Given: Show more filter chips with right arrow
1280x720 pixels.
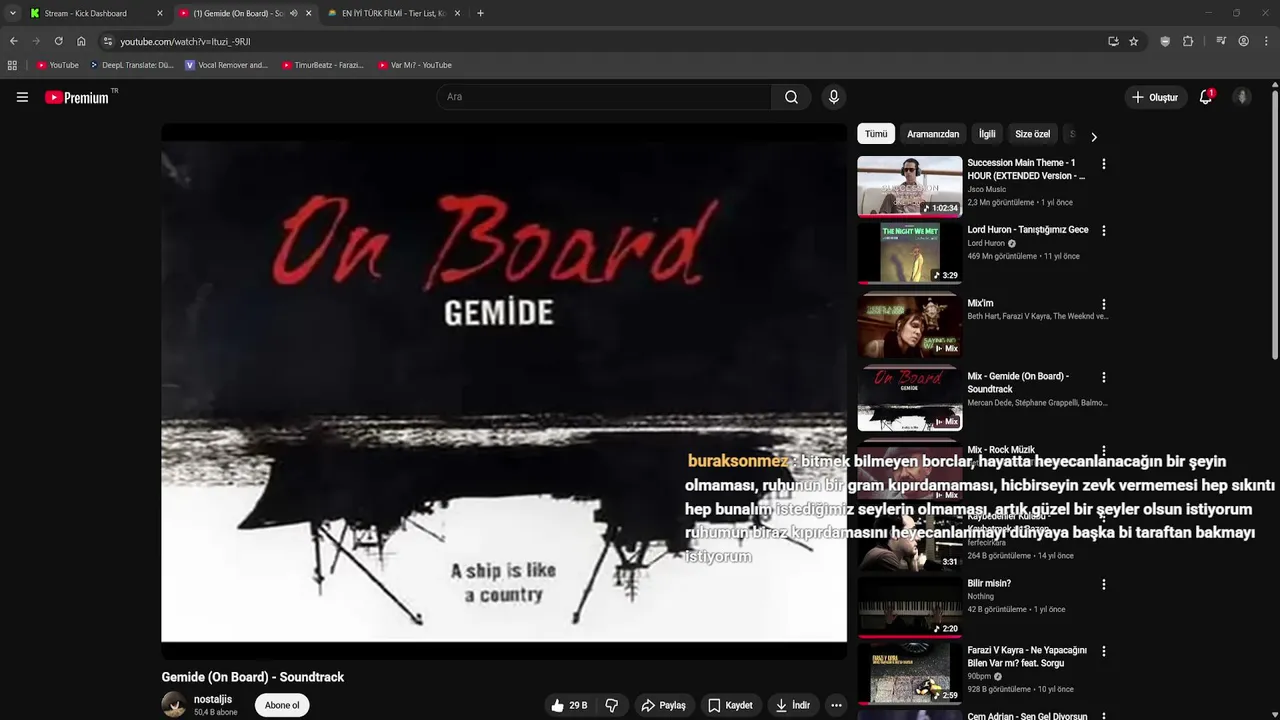Looking at the screenshot, I should [x=1093, y=137].
